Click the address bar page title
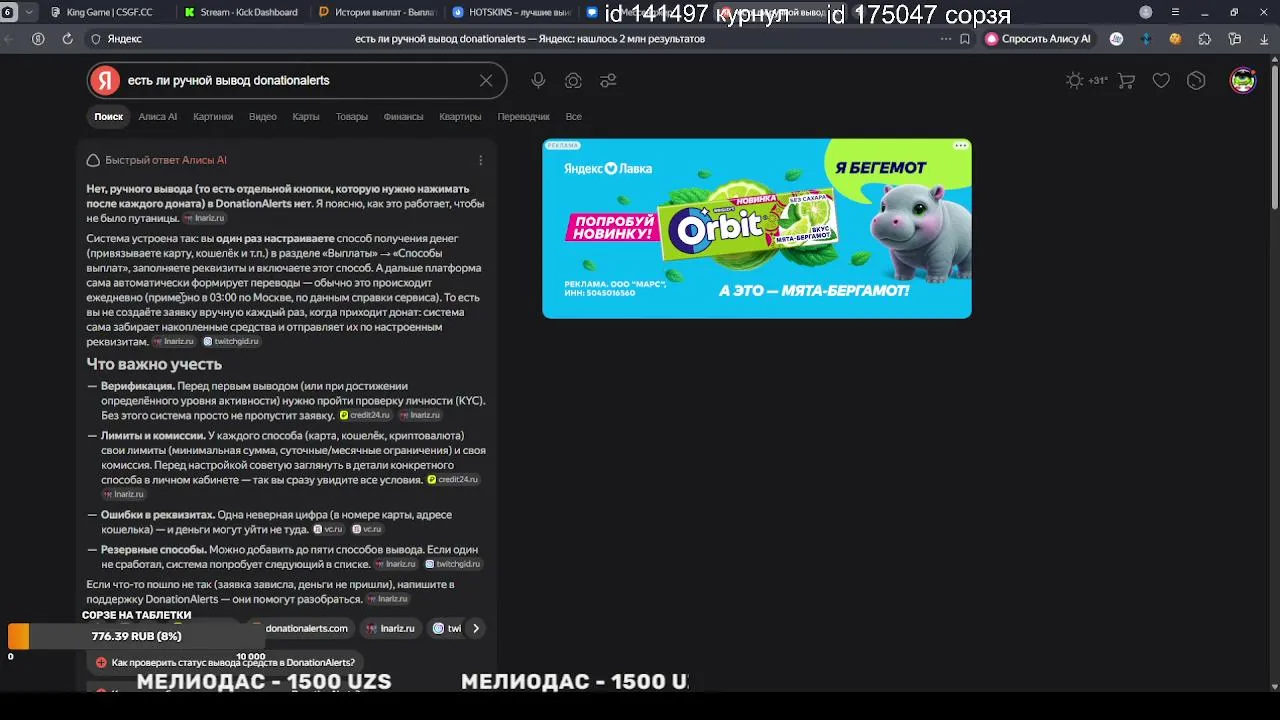The width and height of the screenshot is (1280, 720). 530,39
